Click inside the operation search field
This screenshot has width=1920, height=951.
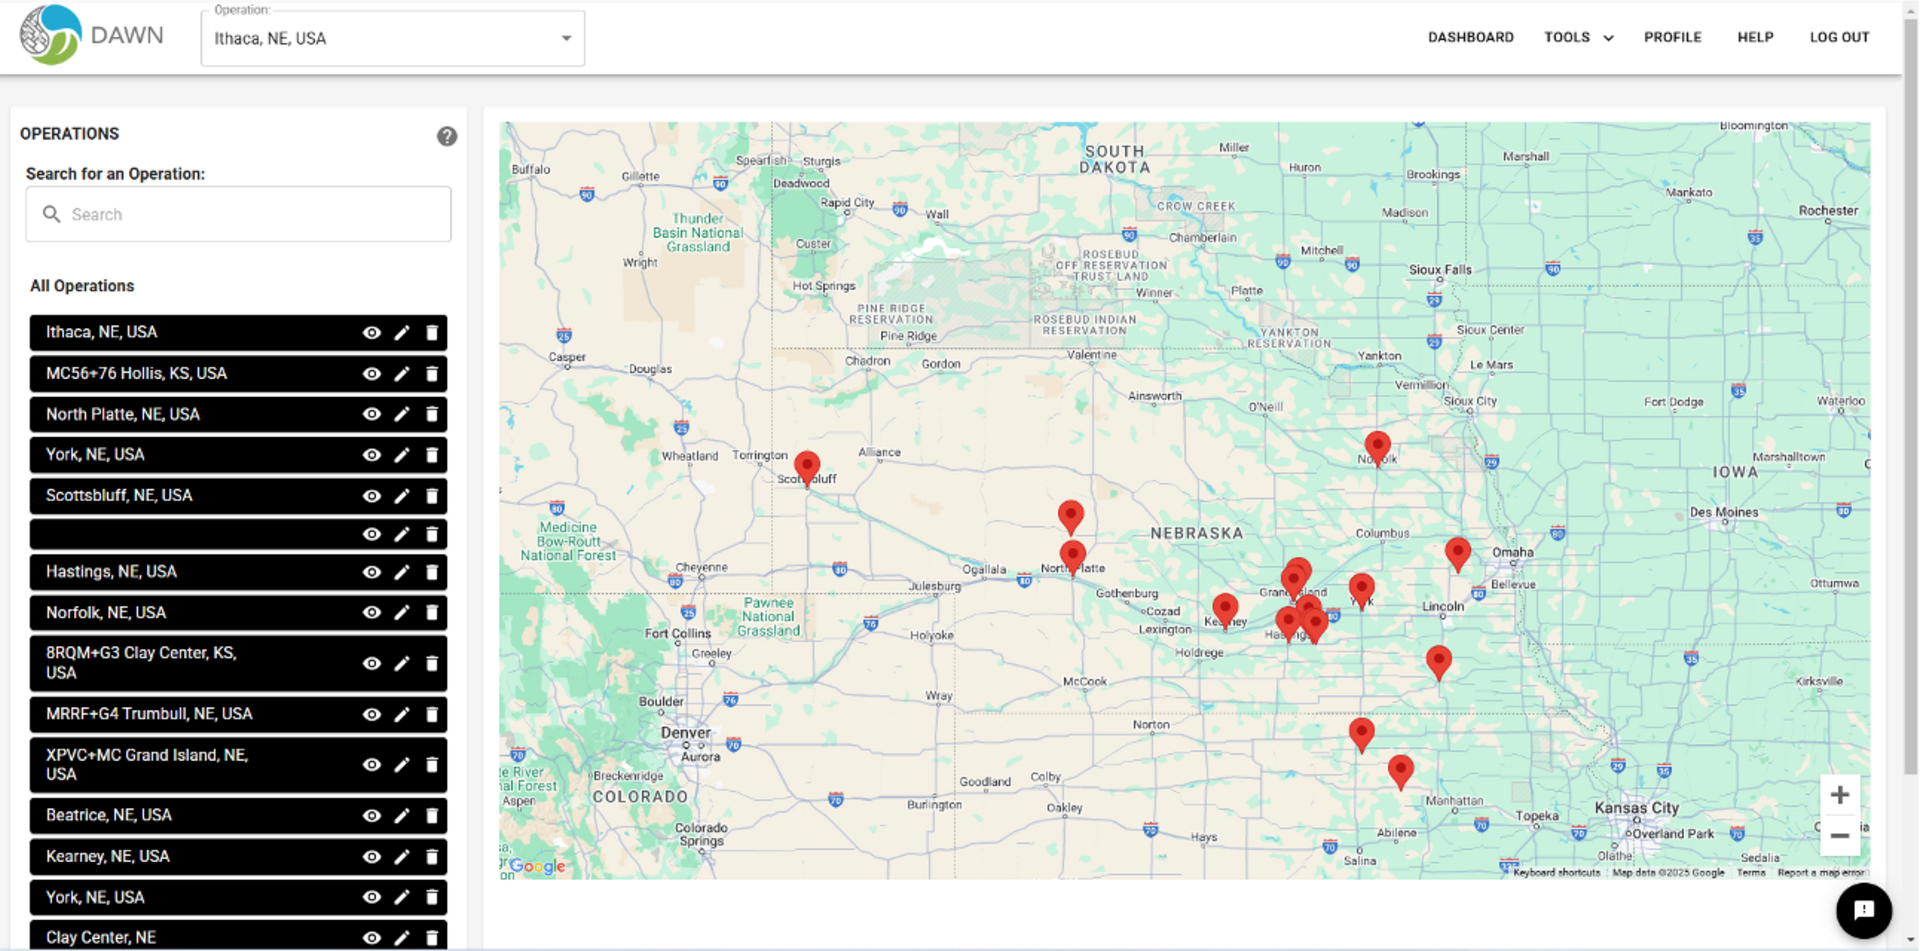pyautogui.click(x=240, y=213)
